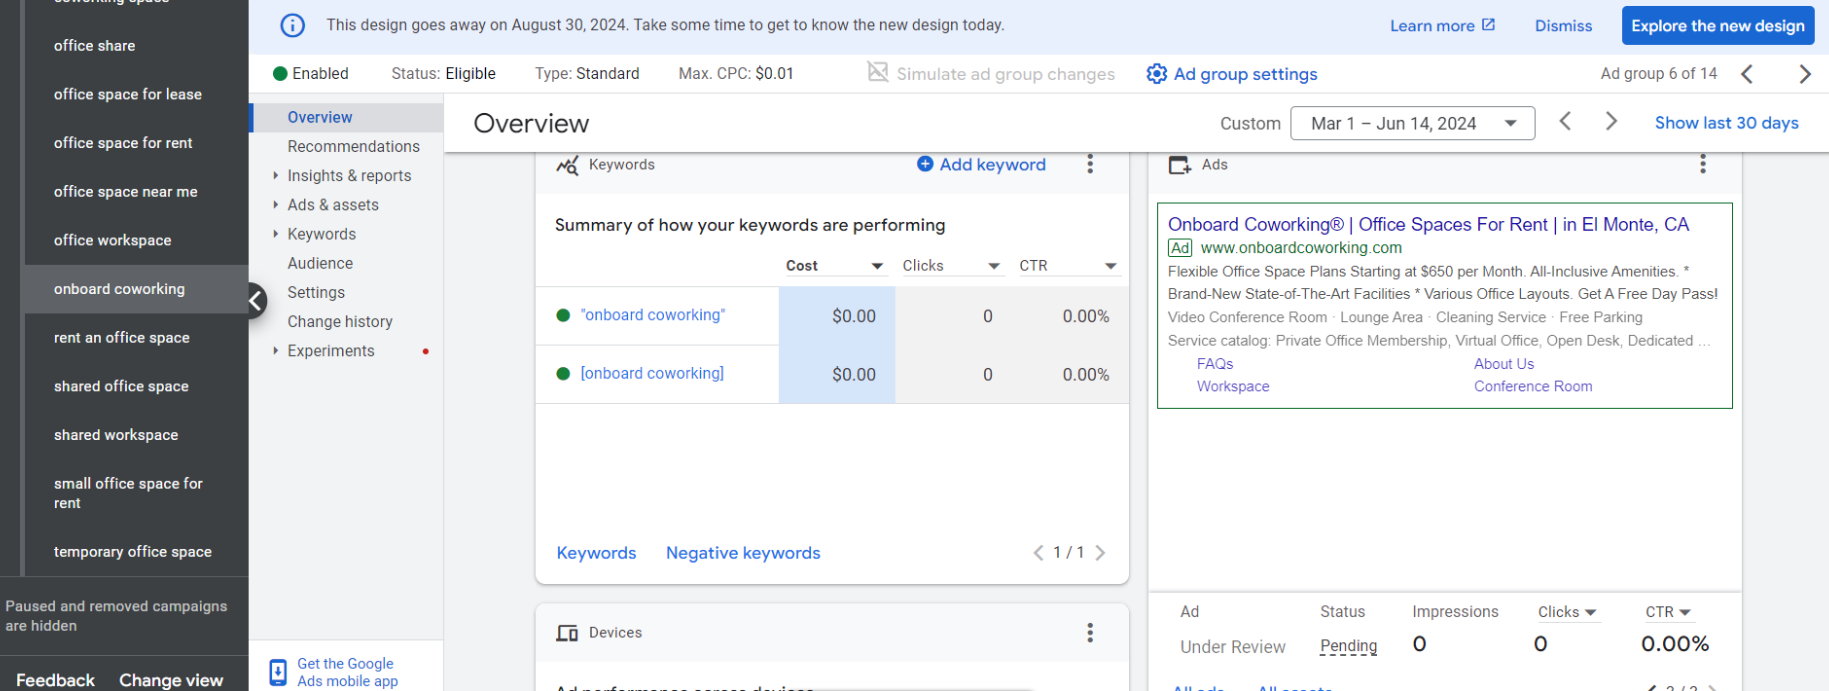
Task: Click Add keyword in the Keywords card
Action: pos(981,165)
